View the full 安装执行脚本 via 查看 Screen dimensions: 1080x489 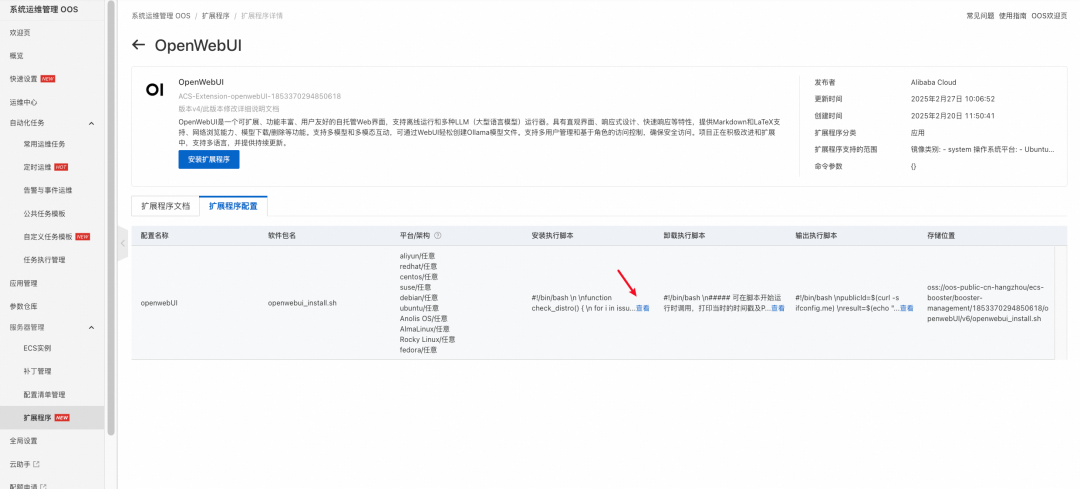642,308
